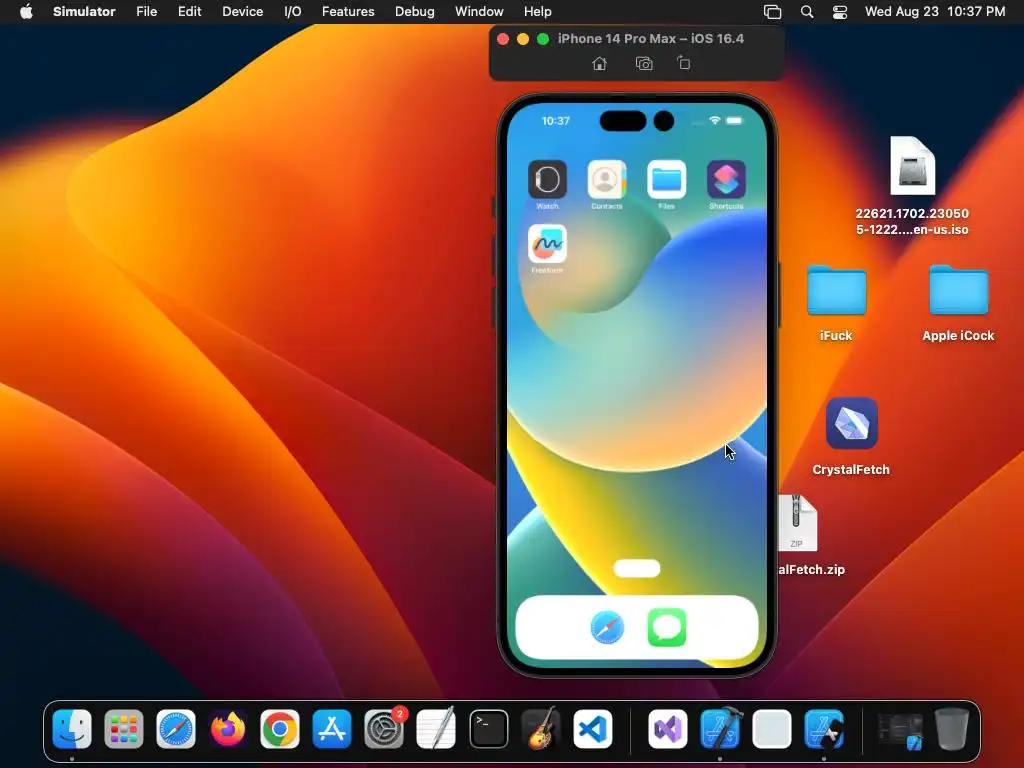Launch Safari from the macOS Dock
This screenshot has width=1024, height=768.
(176, 729)
